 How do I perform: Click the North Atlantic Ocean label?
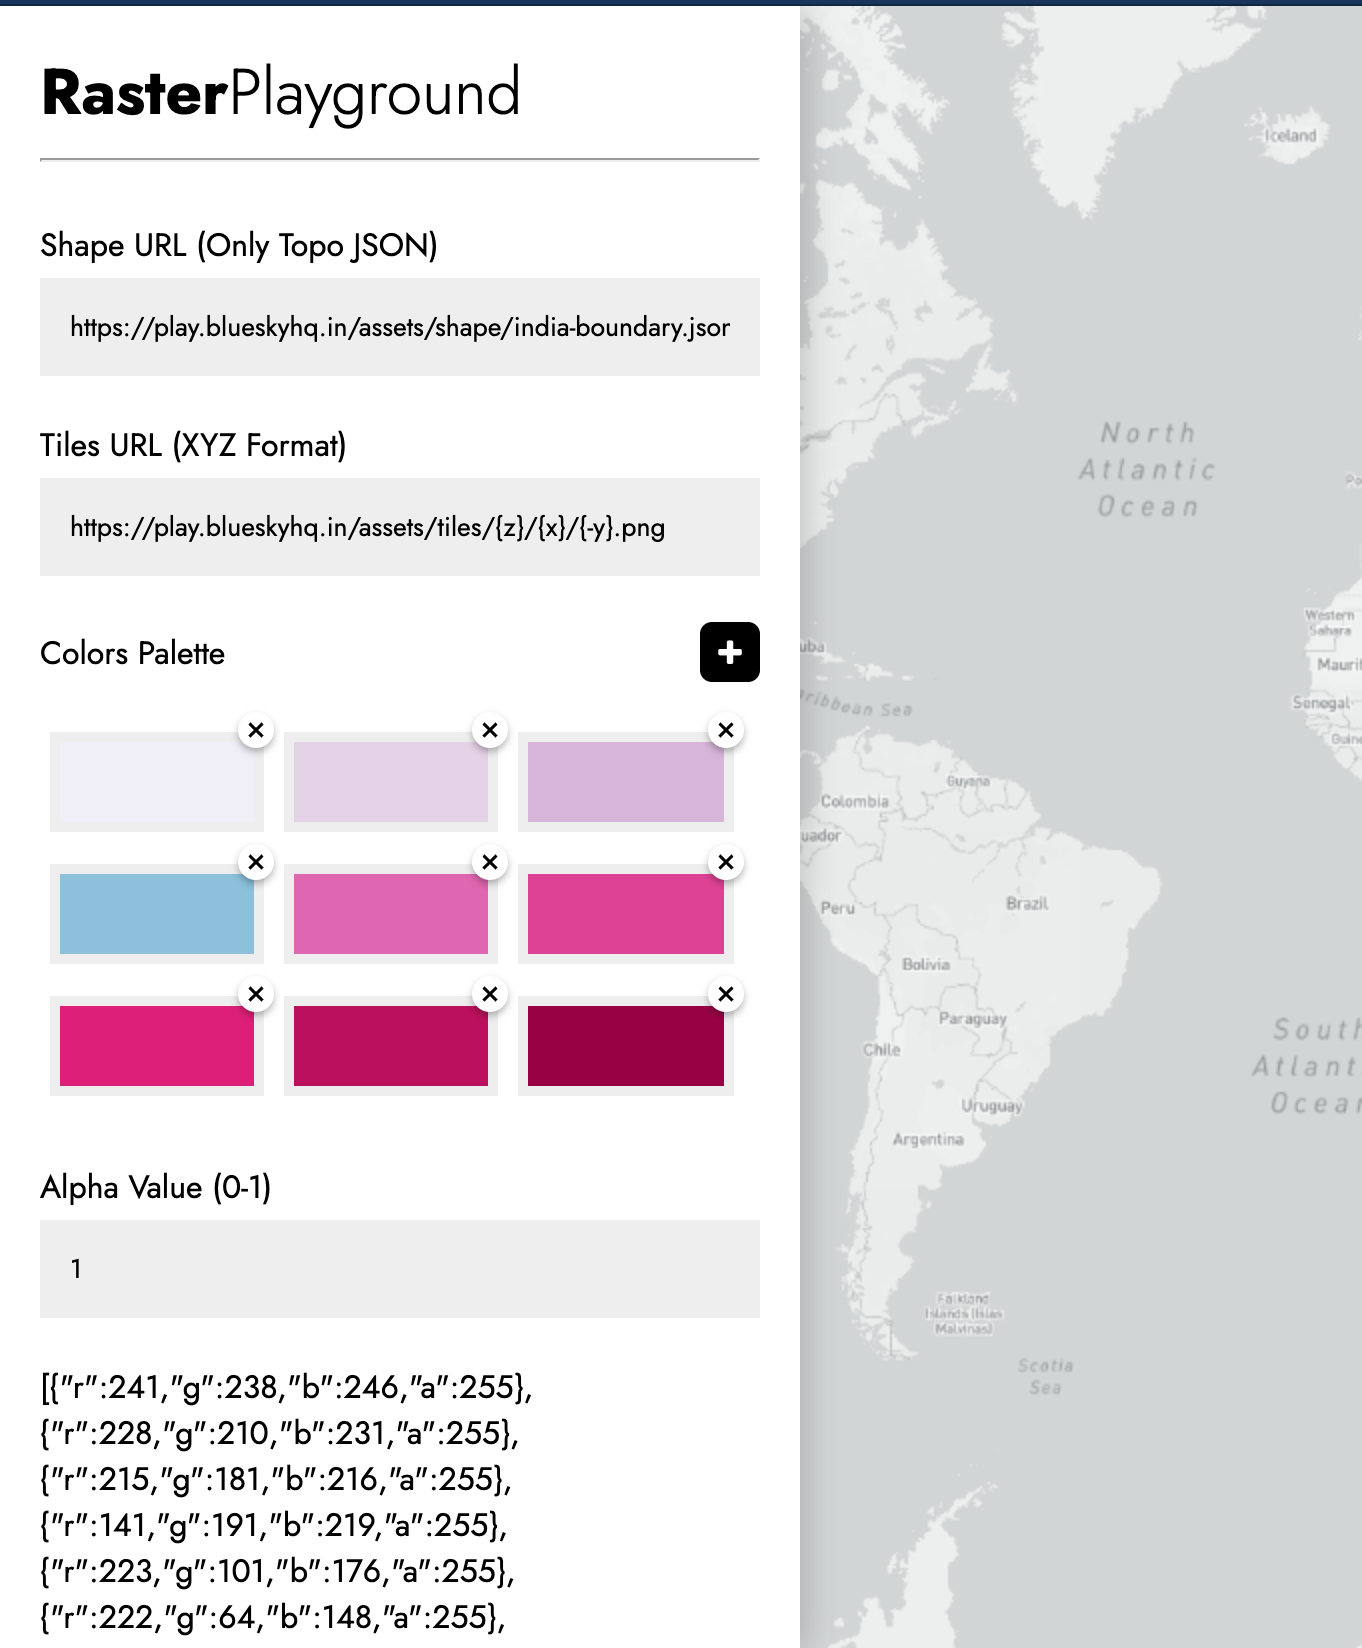(1147, 469)
